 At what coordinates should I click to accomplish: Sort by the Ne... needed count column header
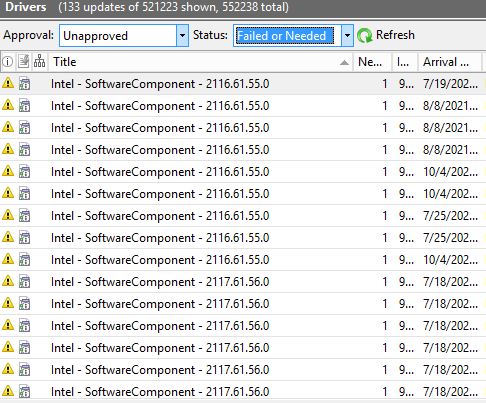[x=372, y=62]
